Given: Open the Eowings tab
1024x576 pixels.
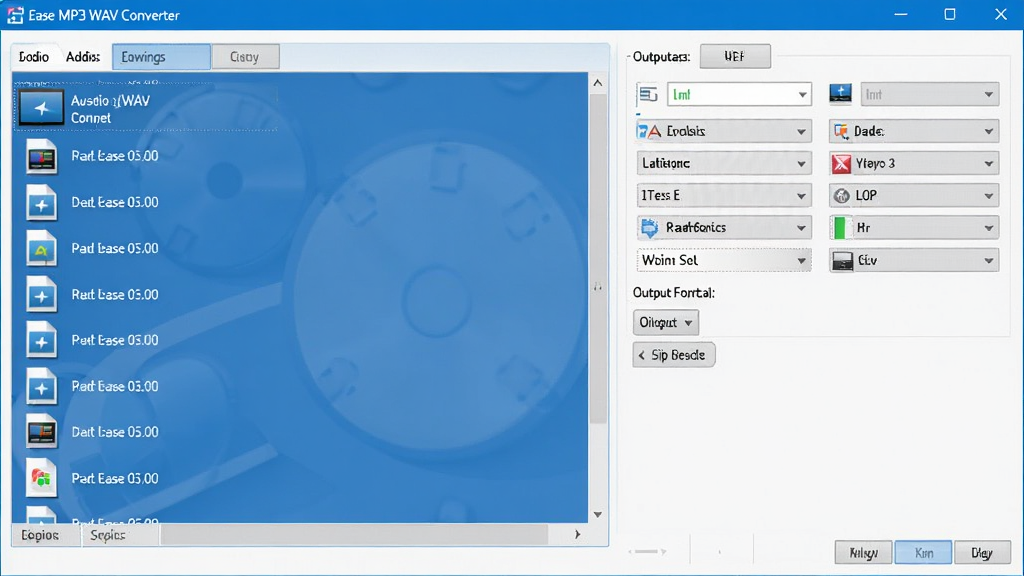Looking at the screenshot, I should [x=161, y=57].
